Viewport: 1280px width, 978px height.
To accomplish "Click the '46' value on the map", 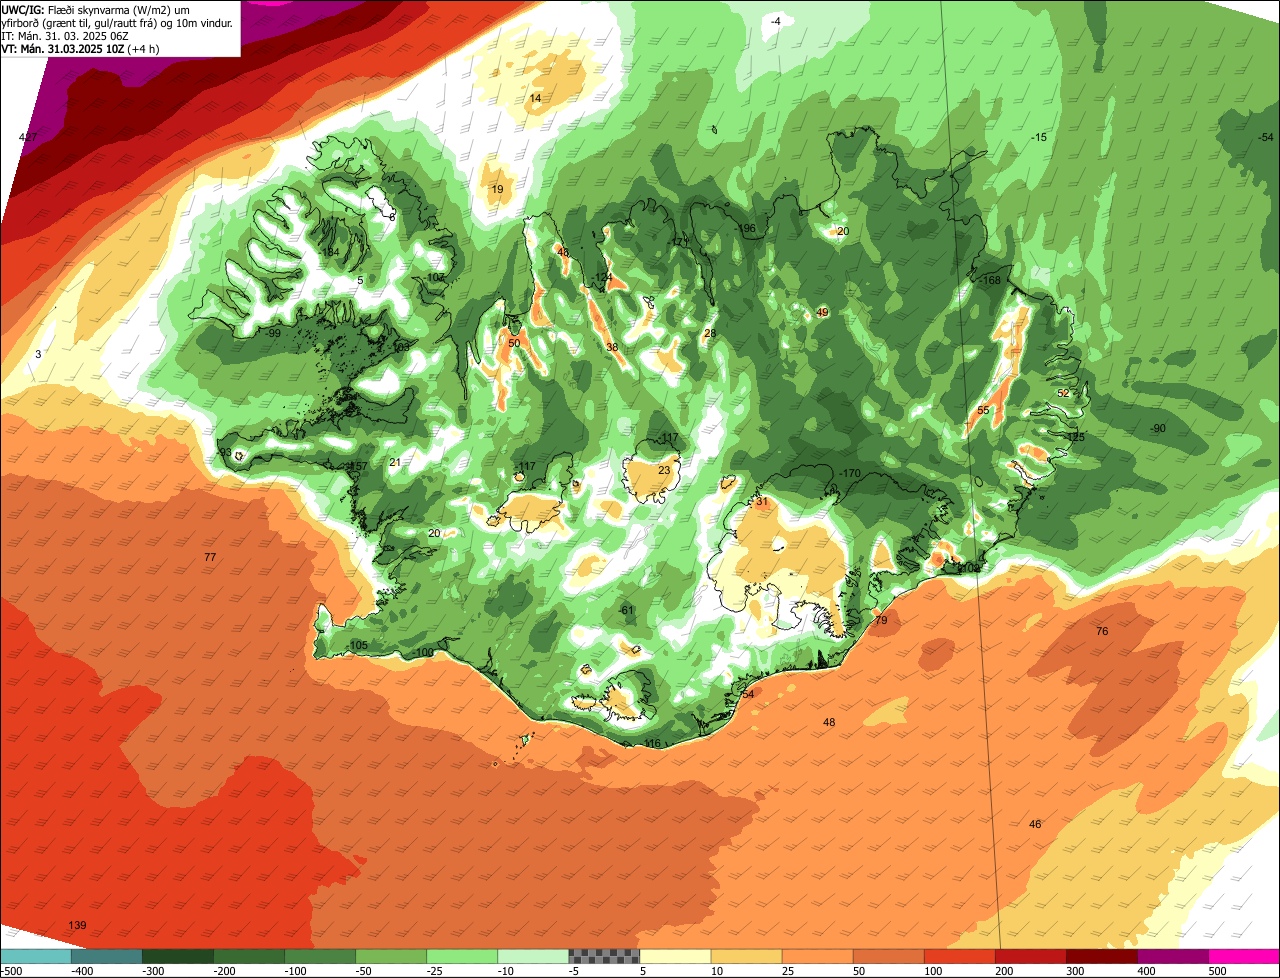I will pos(1035,824).
